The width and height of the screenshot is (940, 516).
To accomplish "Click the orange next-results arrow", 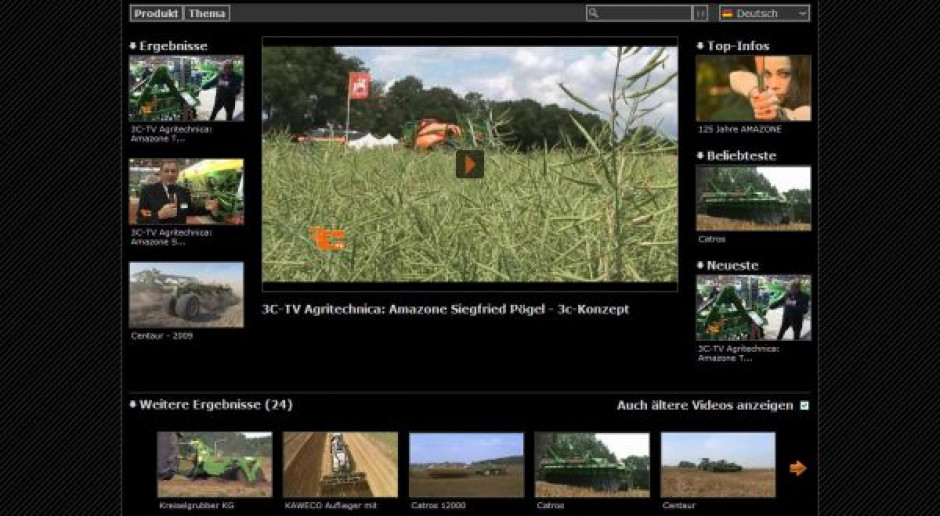I will (x=798, y=468).
